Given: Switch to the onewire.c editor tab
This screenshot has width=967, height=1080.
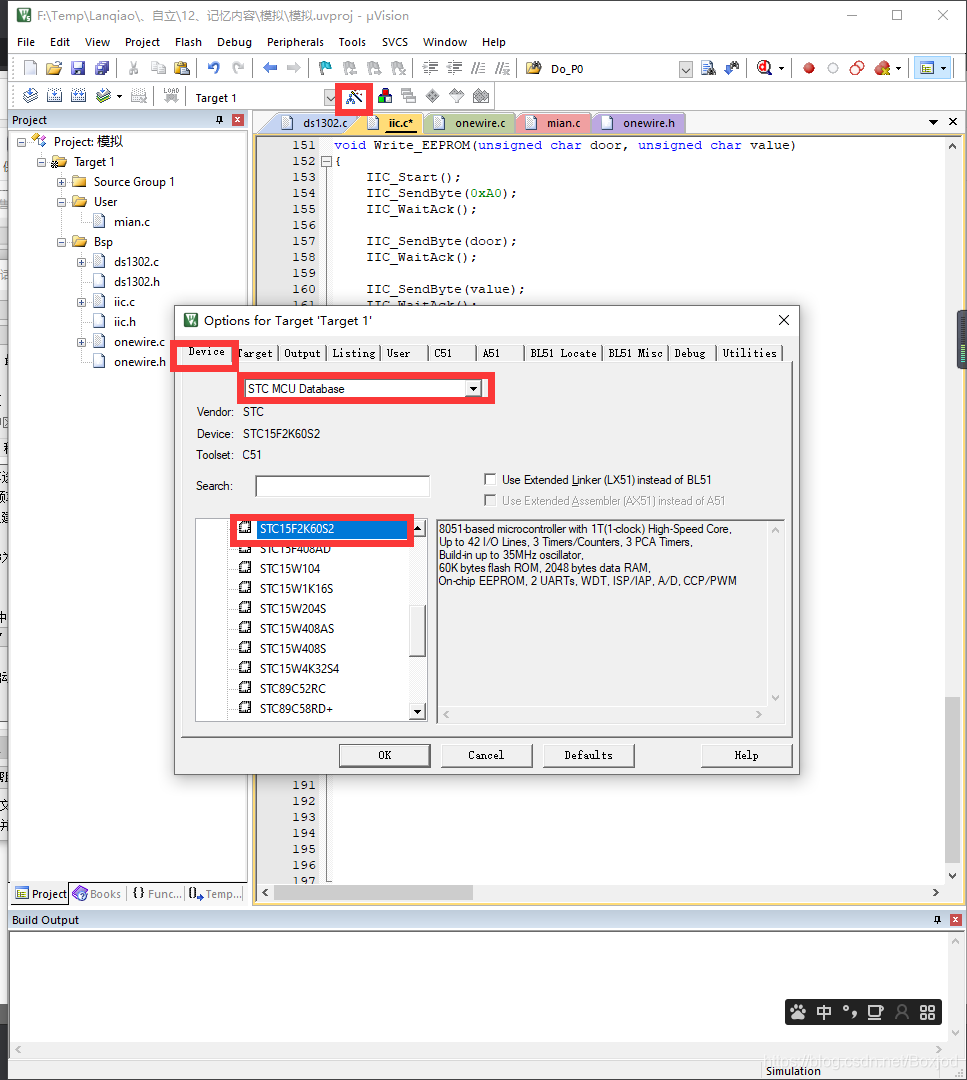Looking at the screenshot, I should [x=470, y=123].
